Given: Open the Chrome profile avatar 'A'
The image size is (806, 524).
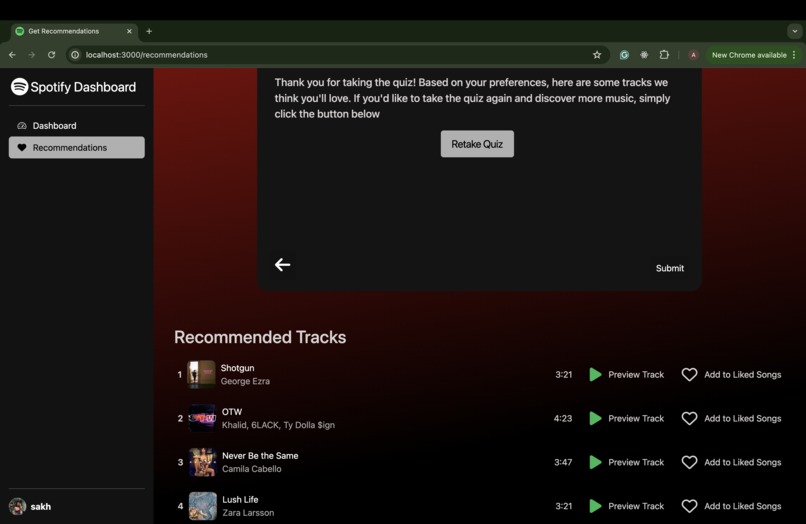Looking at the screenshot, I should pyautogui.click(x=693, y=55).
